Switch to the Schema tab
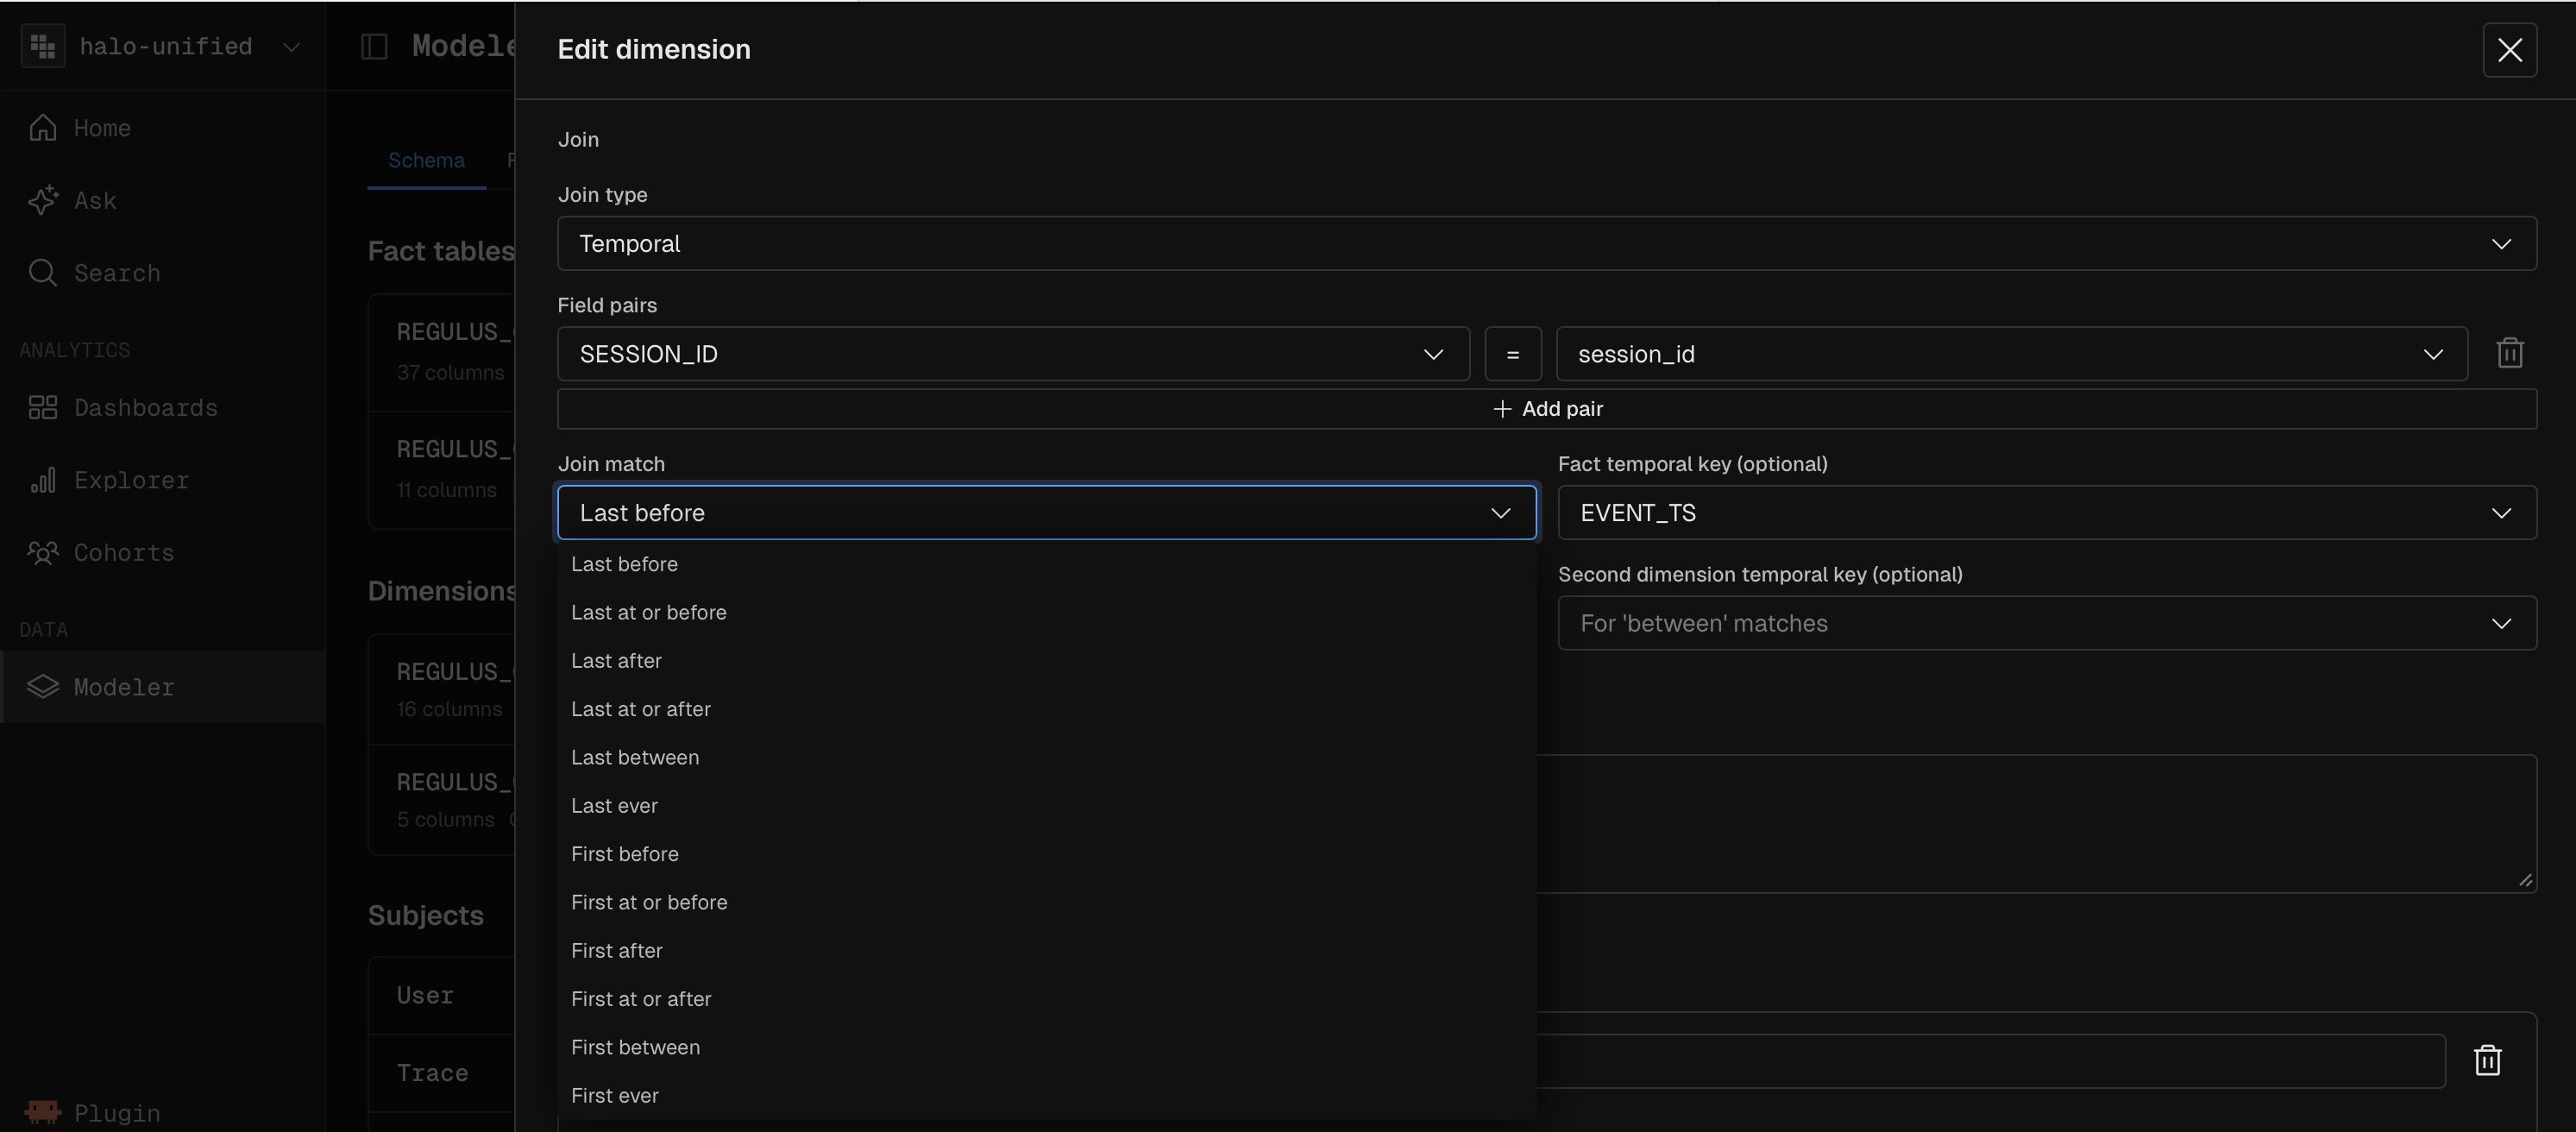The width and height of the screenshot is (2576, 1132). (x=426, y=160)
